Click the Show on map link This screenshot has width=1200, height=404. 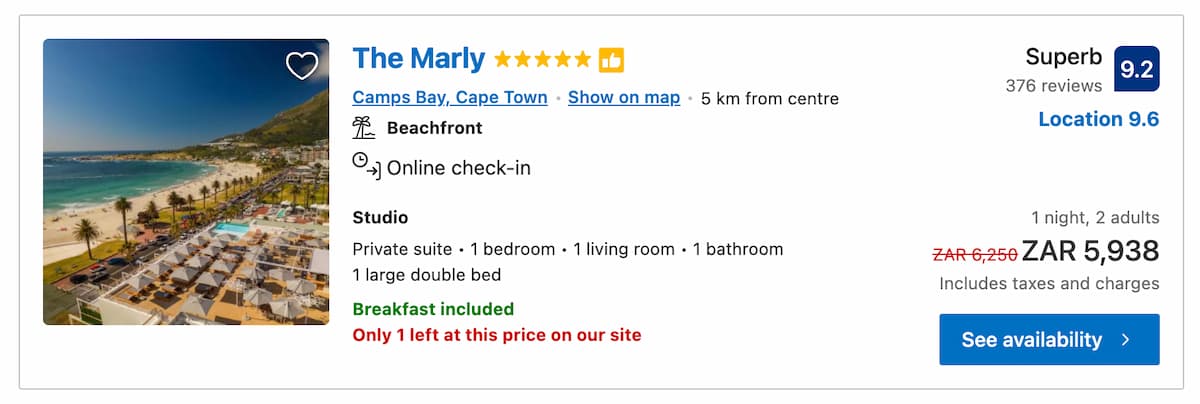pos(624,98)
